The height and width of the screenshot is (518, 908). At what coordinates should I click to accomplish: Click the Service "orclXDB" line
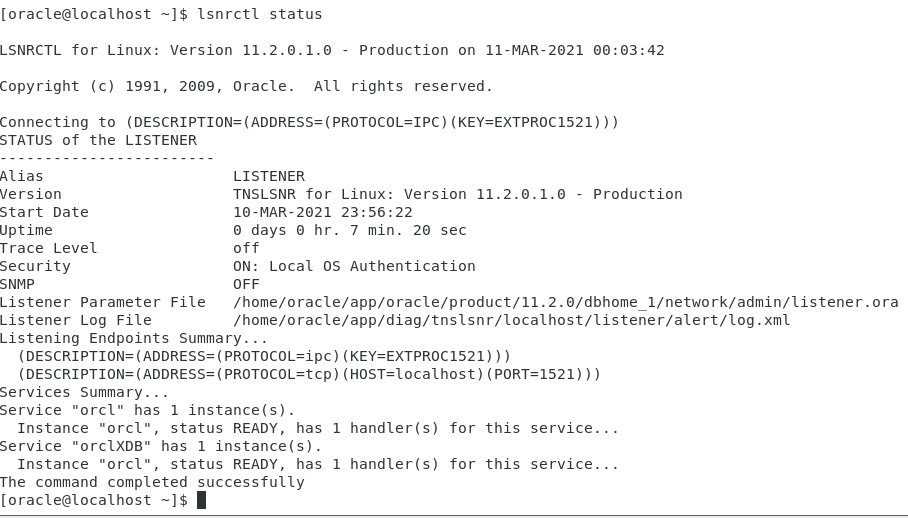161,446
